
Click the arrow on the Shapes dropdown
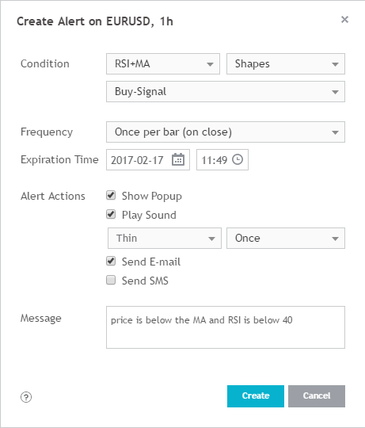pyautogui.click(x=335, y=64)
